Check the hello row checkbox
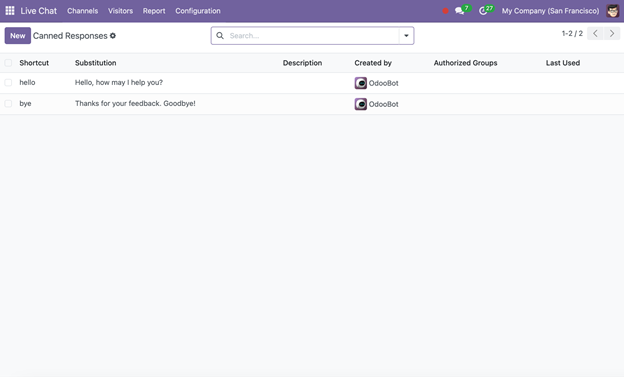 coord(8,82)
